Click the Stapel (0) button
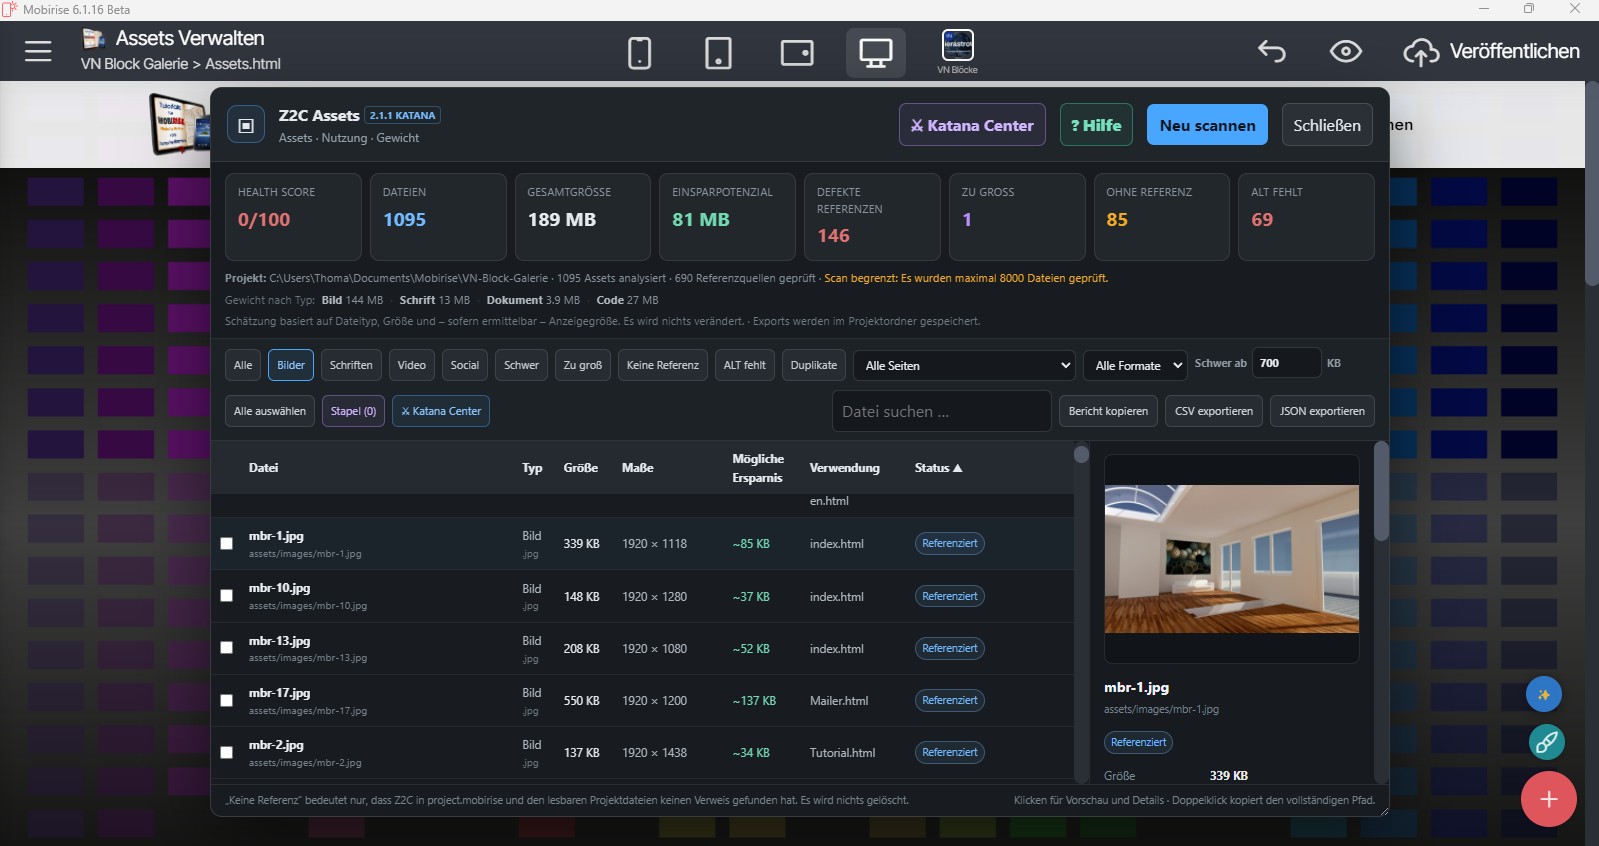 (353, 411)
